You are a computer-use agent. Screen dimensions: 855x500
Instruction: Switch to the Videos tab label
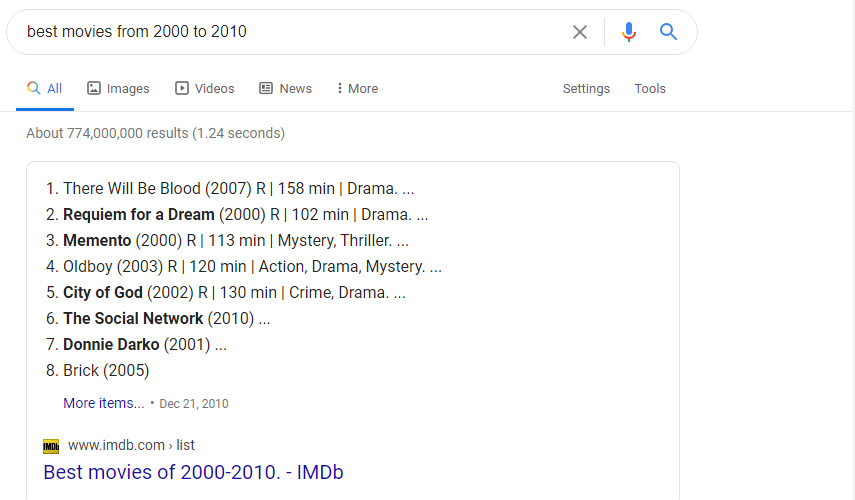[215, 88]
